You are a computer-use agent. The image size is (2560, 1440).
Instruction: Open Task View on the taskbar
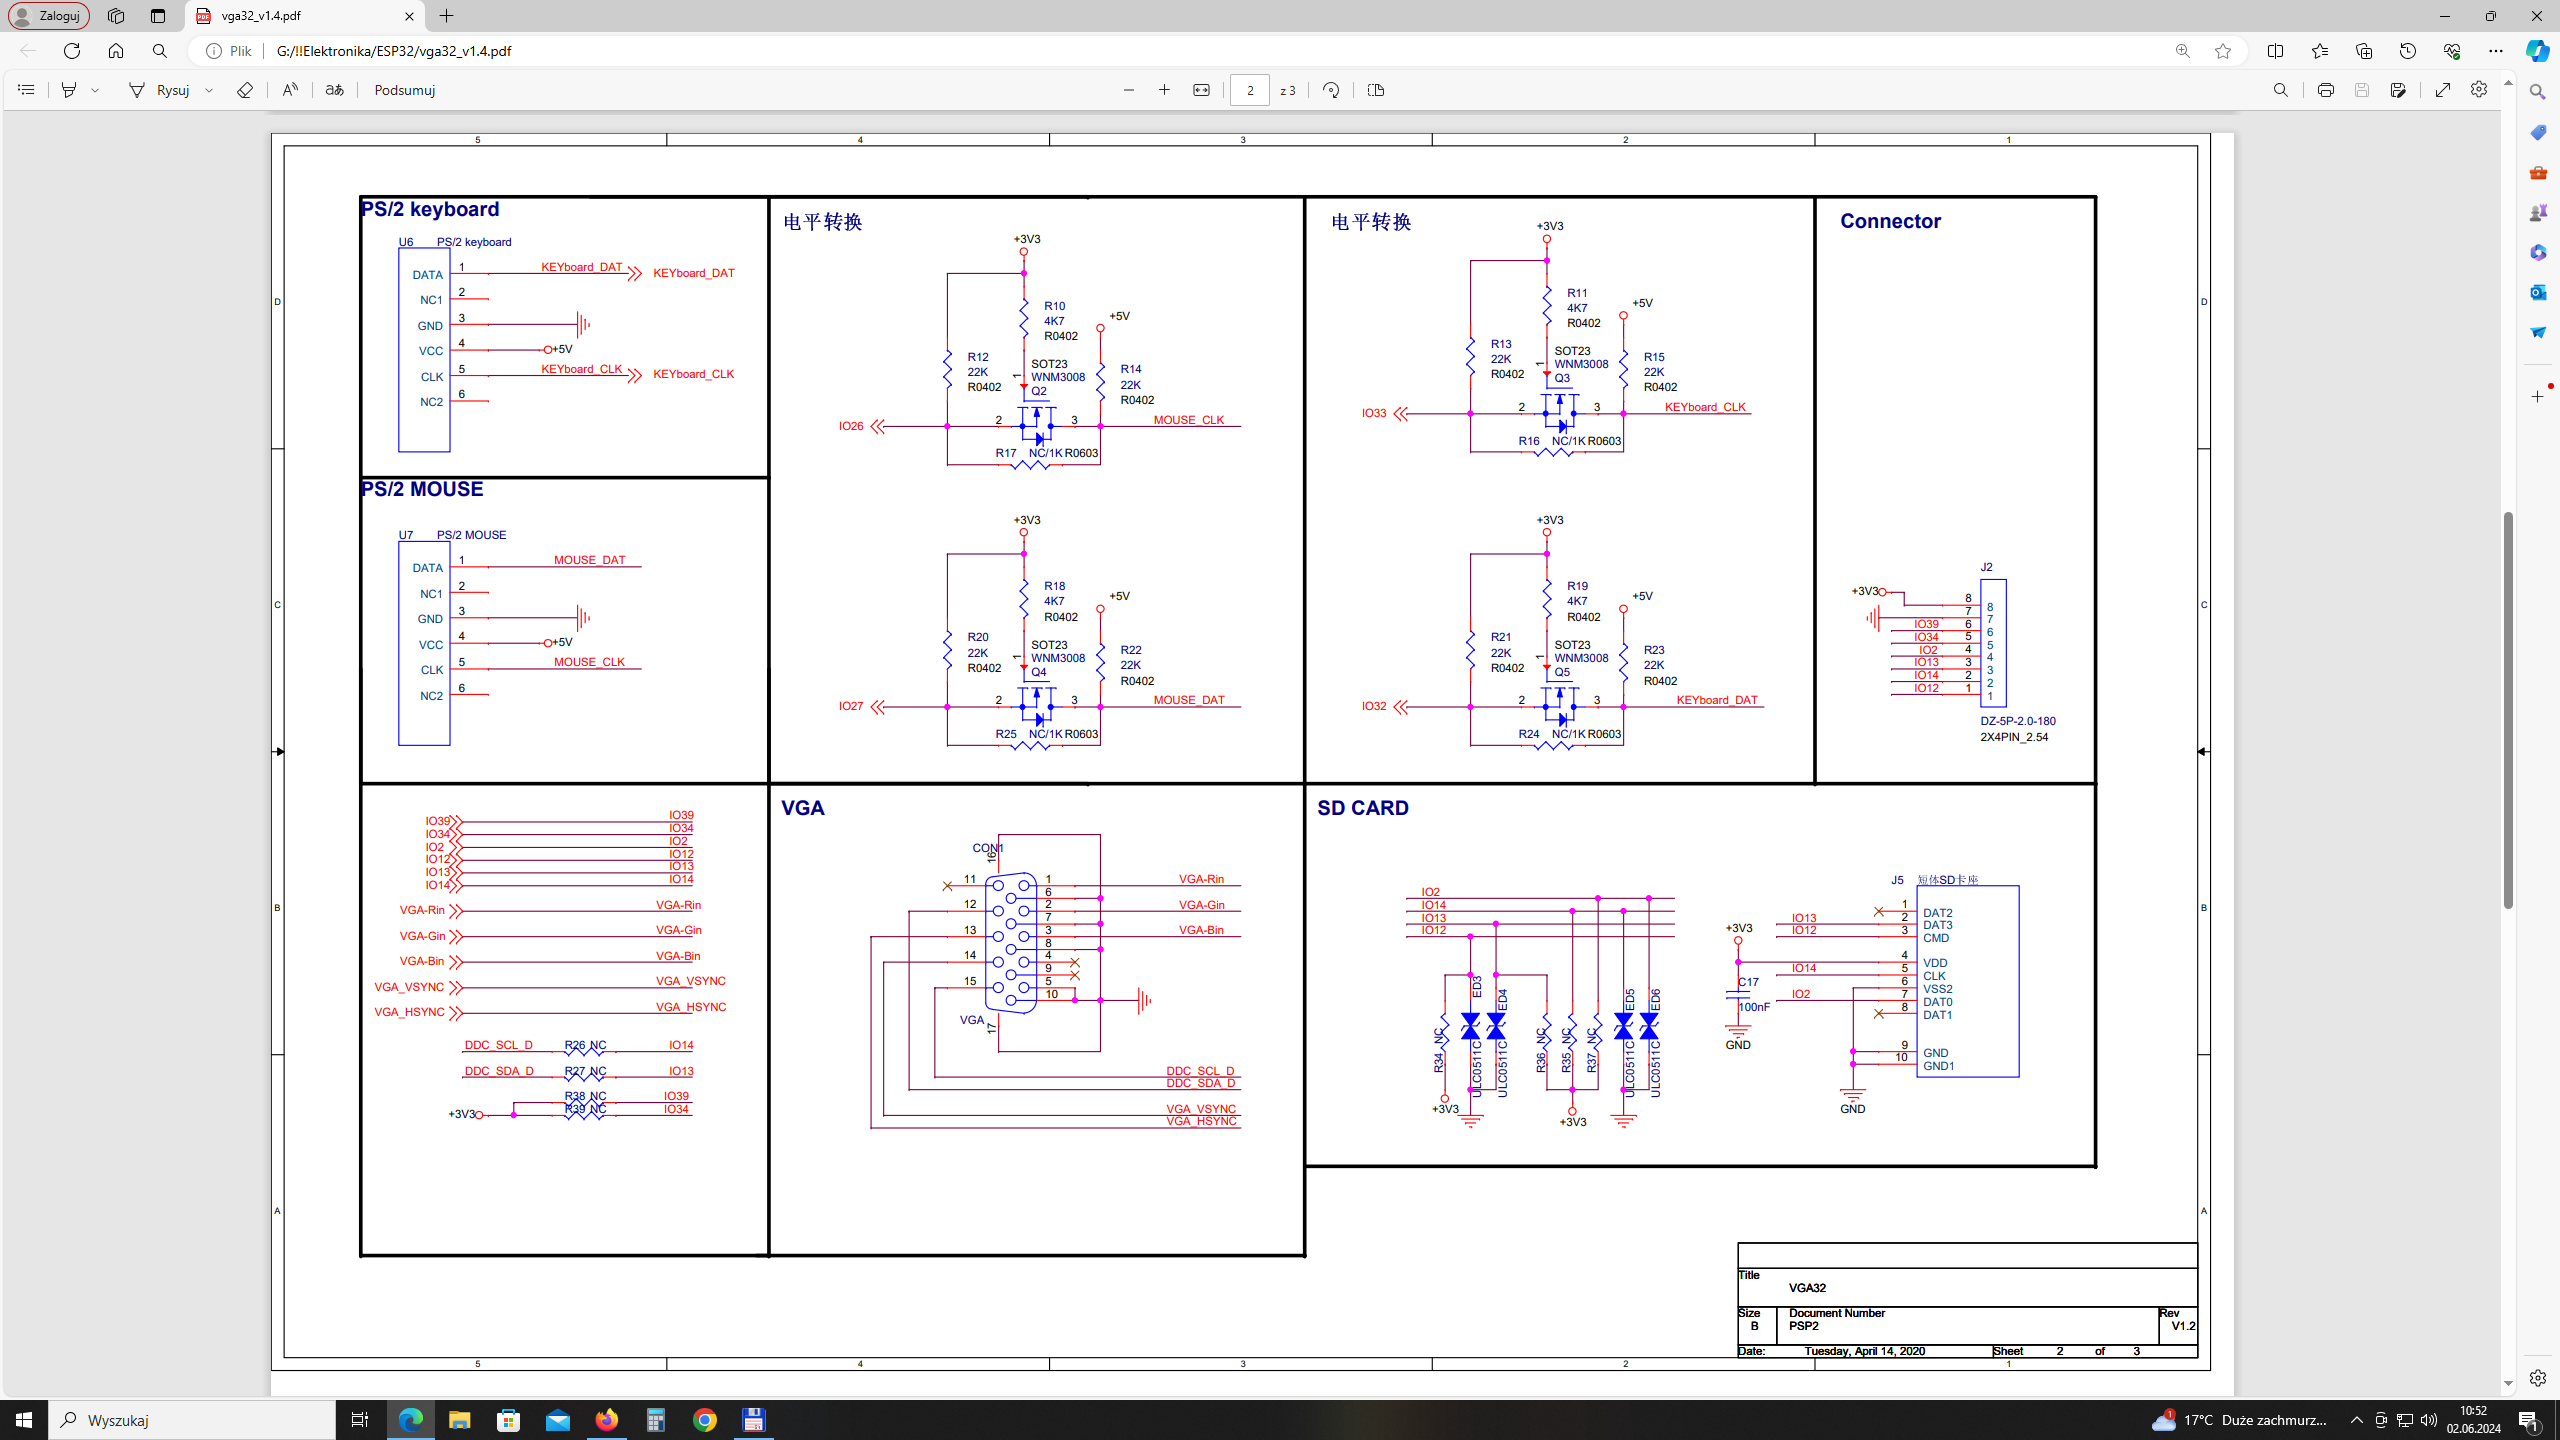click(360, 1420)
